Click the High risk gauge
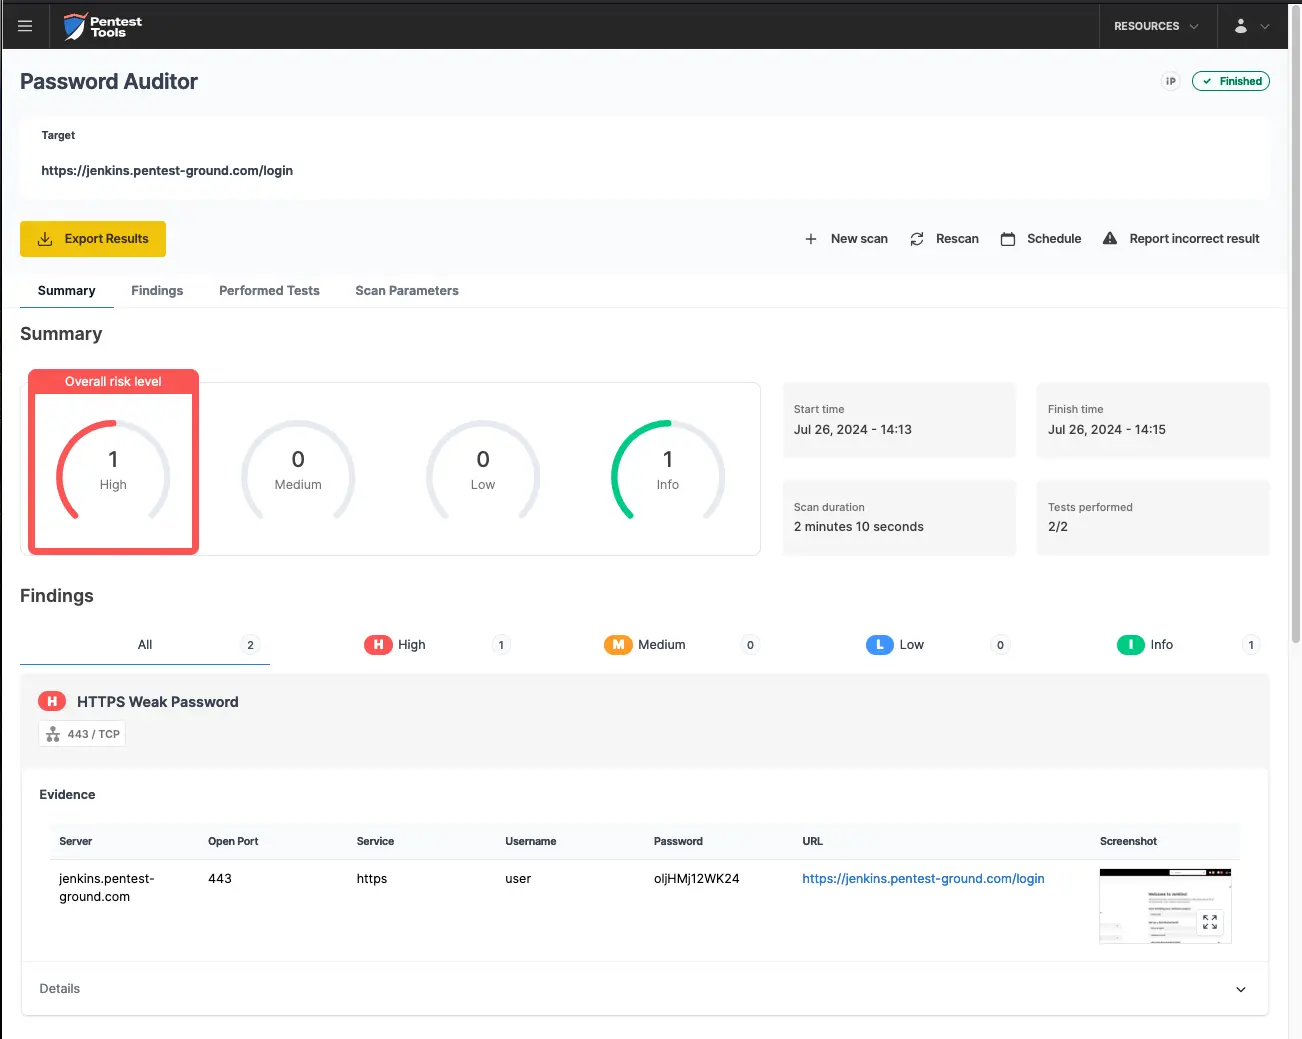 tap(113, 470)
